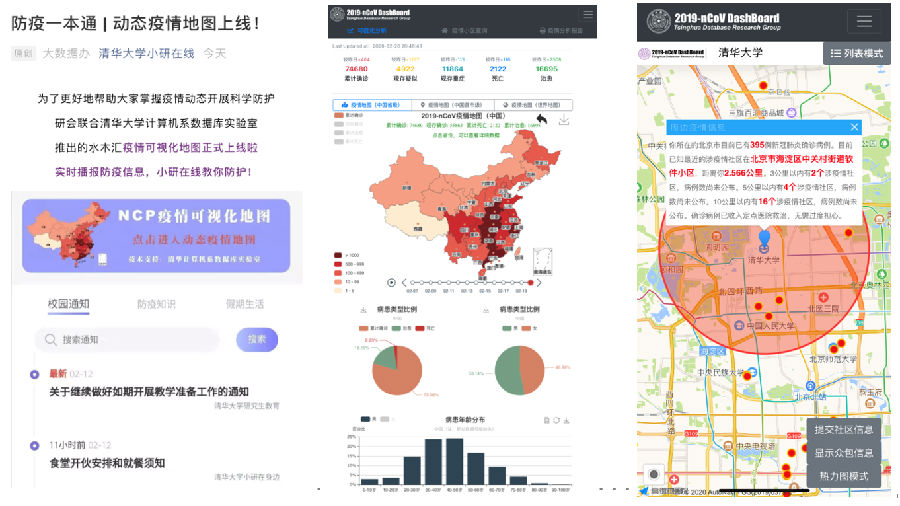
Task: Click the magnifier icon in 搜索通知 box
Action: 51,340
